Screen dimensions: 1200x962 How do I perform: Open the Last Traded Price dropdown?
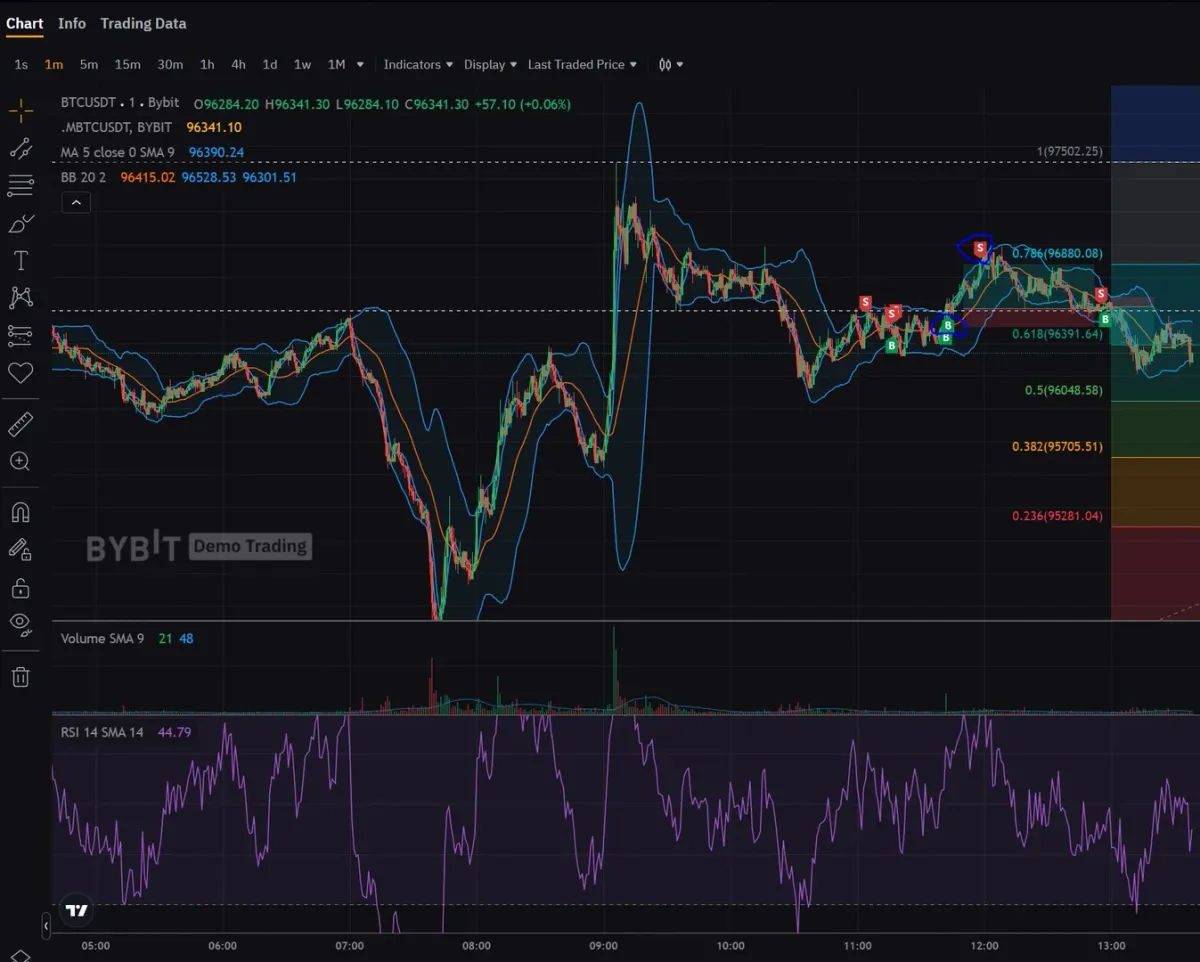pyautogui.click(x=582, y=65)
